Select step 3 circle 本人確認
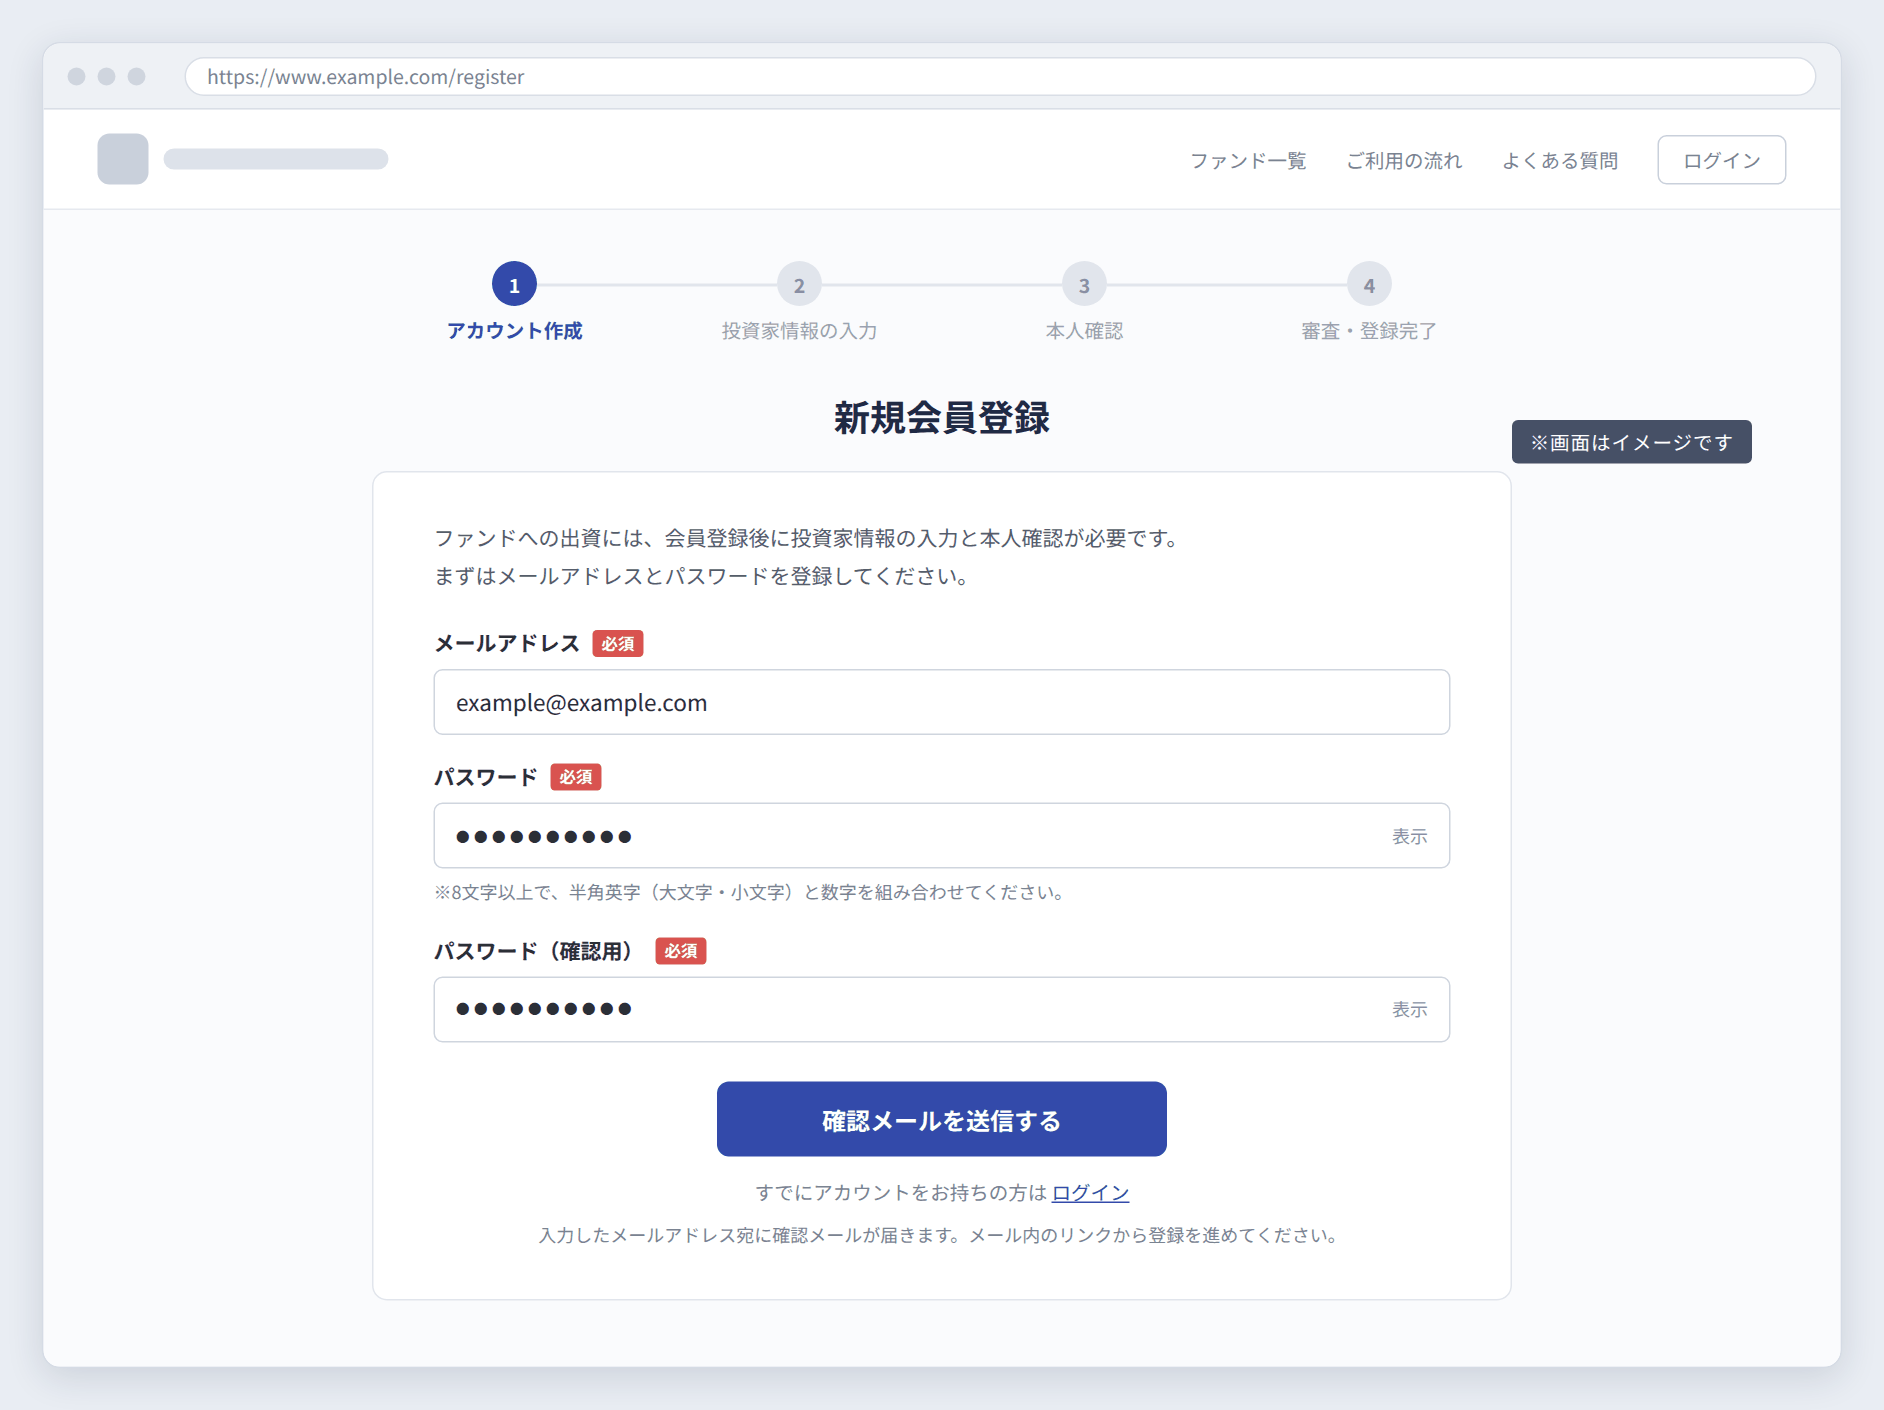1884x1410 pixels. (x=1084, y=285)
